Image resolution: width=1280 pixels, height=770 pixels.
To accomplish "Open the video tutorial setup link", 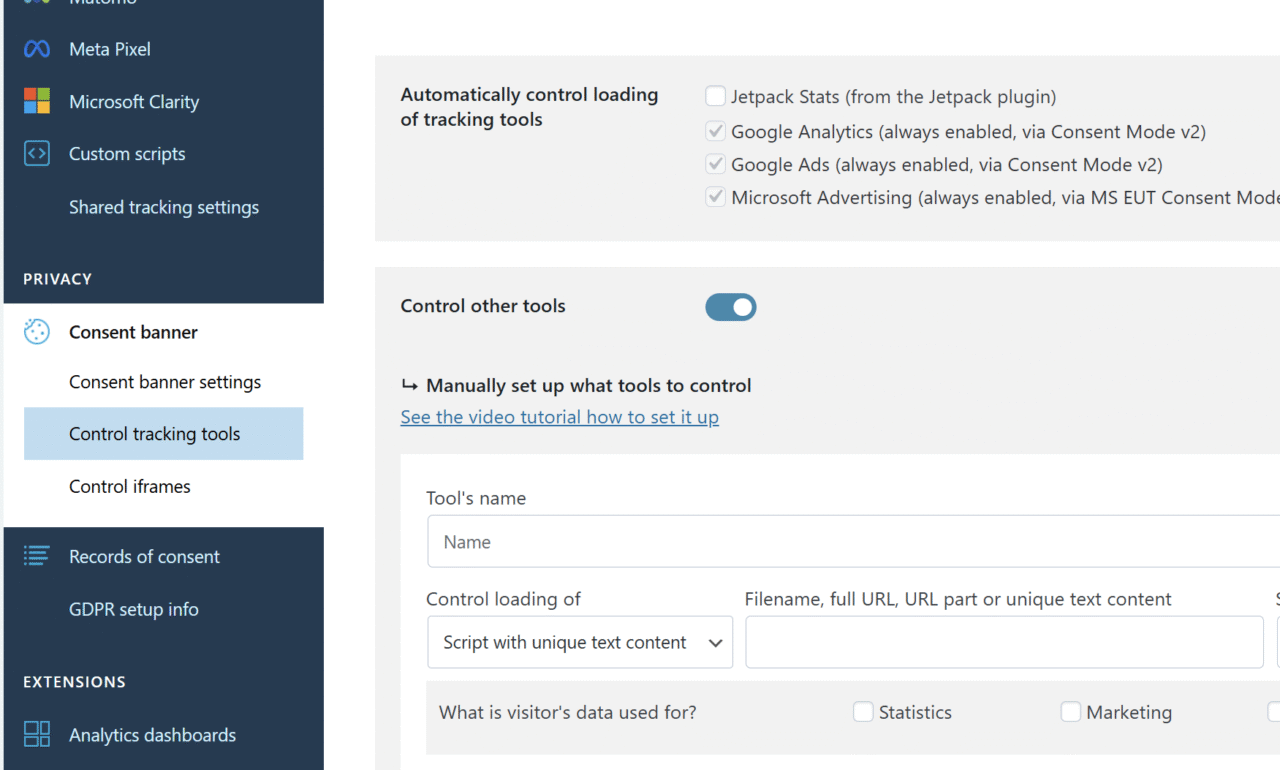I will click(559, 417).
